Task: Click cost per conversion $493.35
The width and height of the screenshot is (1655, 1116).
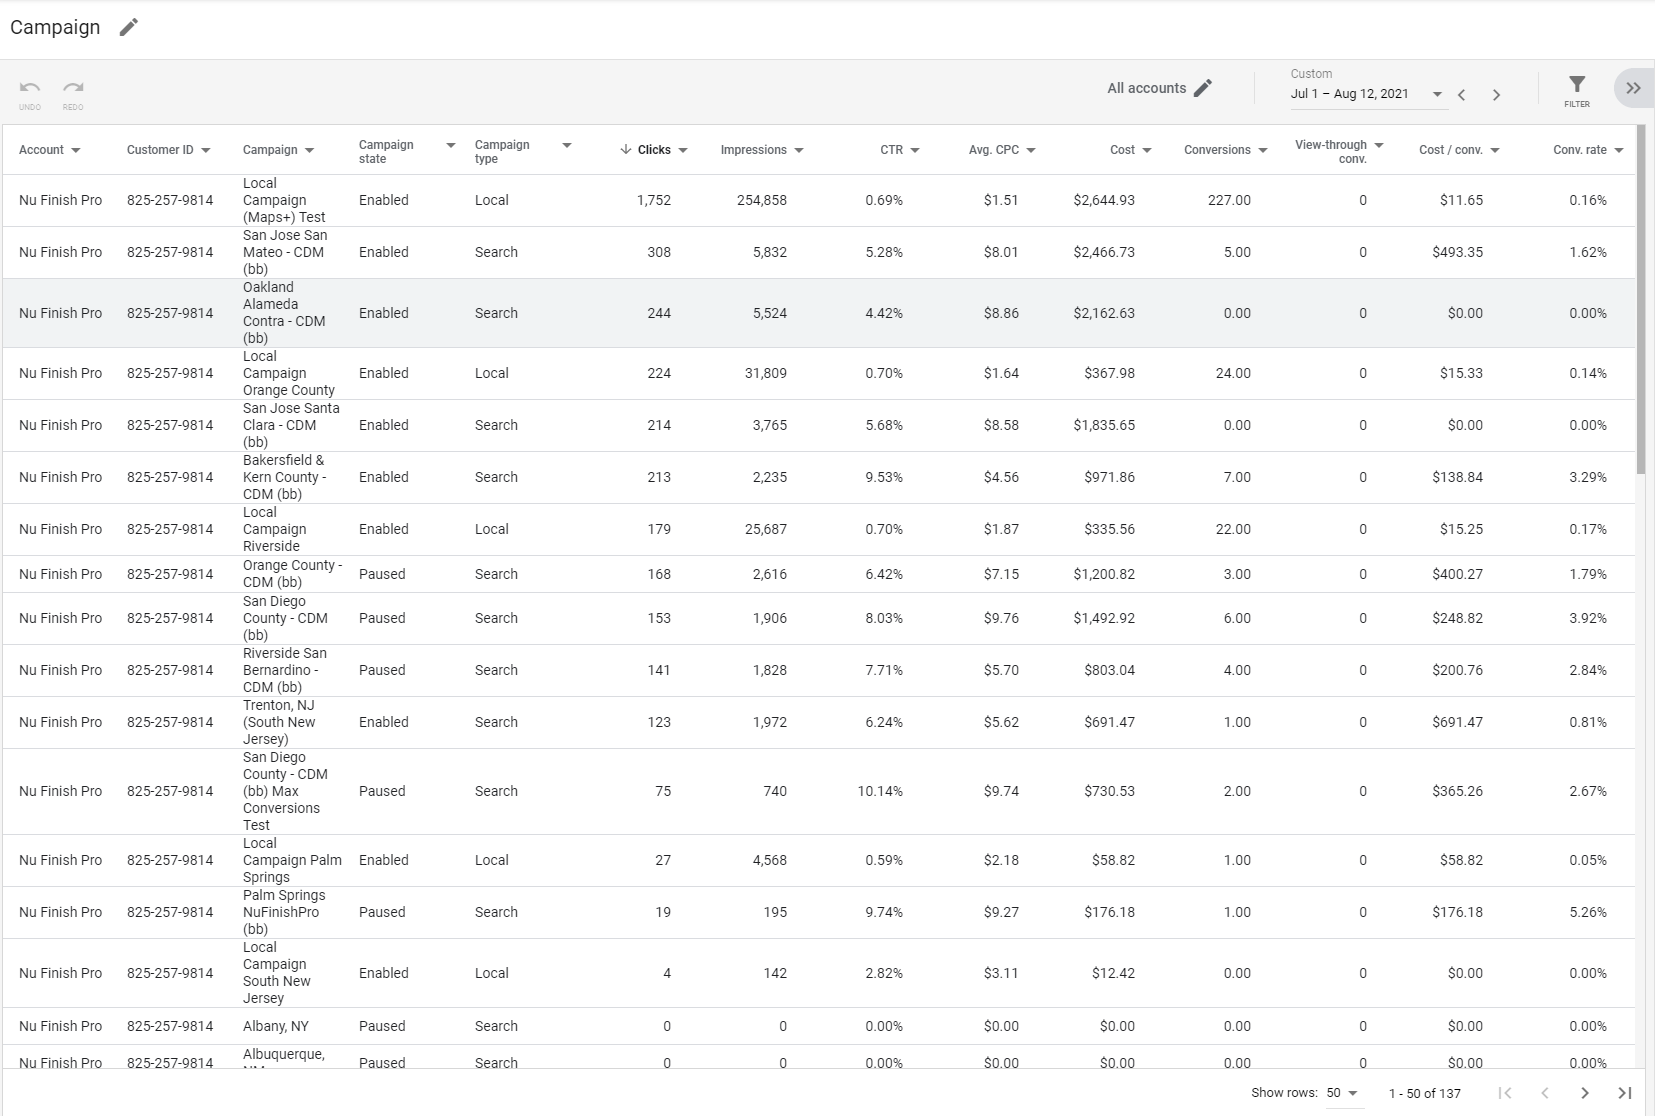Action: pos(1457,252)
